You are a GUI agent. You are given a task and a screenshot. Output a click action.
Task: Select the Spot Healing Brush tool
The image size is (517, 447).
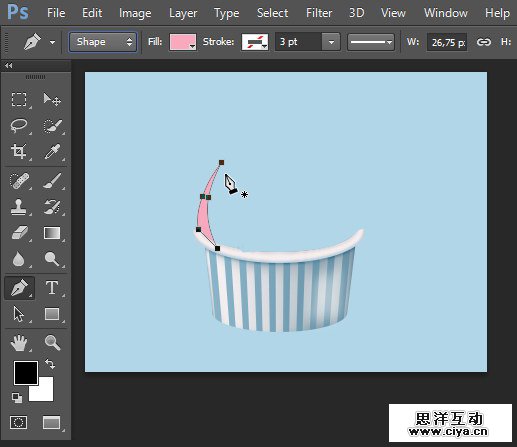point(19,181)
